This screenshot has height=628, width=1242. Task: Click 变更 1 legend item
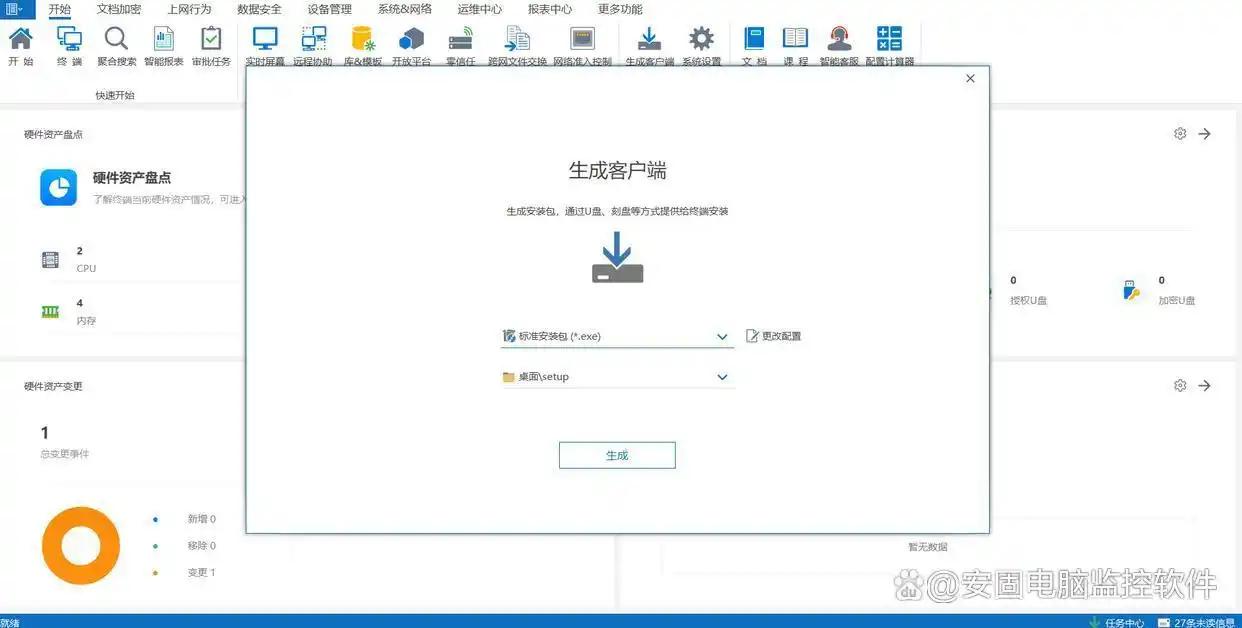pyautogui.click(x=185, y=573)
